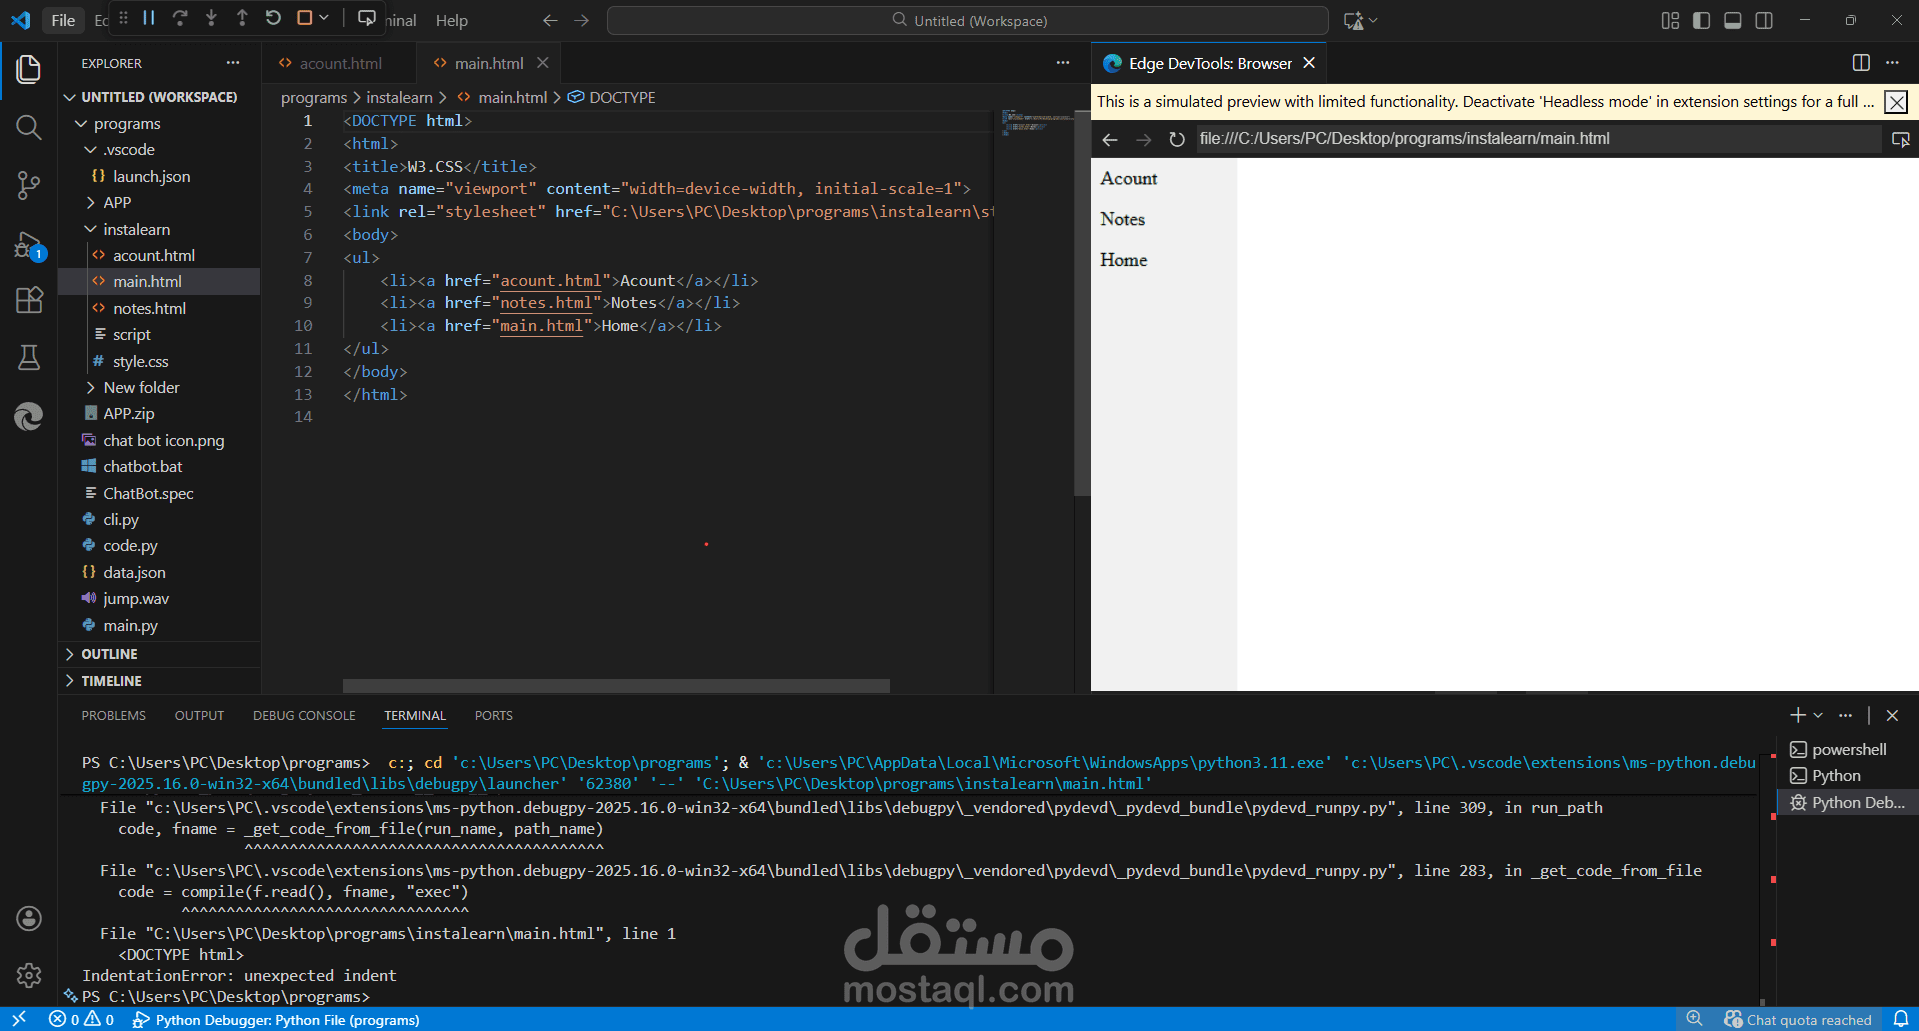The width and height of the screenshot is (1919, 1031).
Task: Switch to the PROBLEMS panel tab
Action: (113, 715)
